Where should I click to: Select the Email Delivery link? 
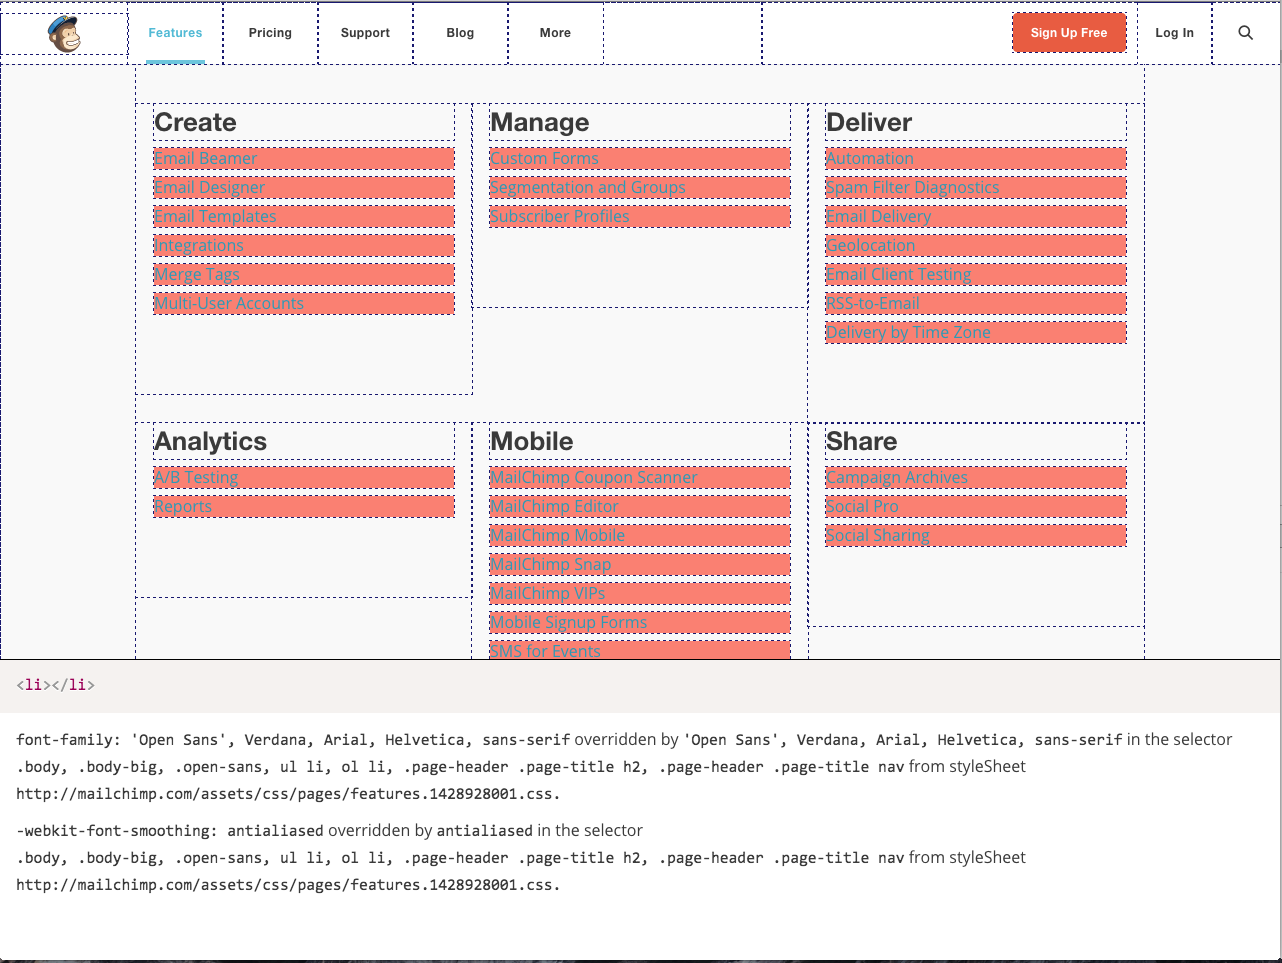[878, 216]
